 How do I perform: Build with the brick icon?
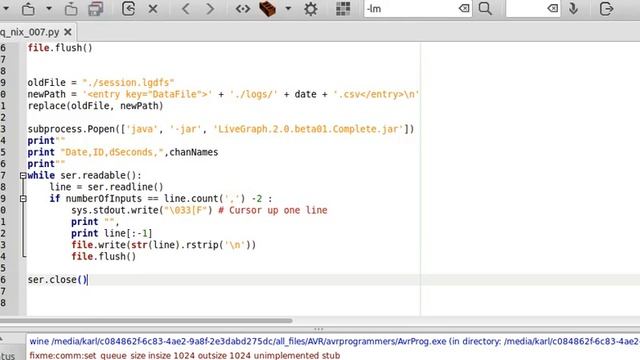coord(267,9)
